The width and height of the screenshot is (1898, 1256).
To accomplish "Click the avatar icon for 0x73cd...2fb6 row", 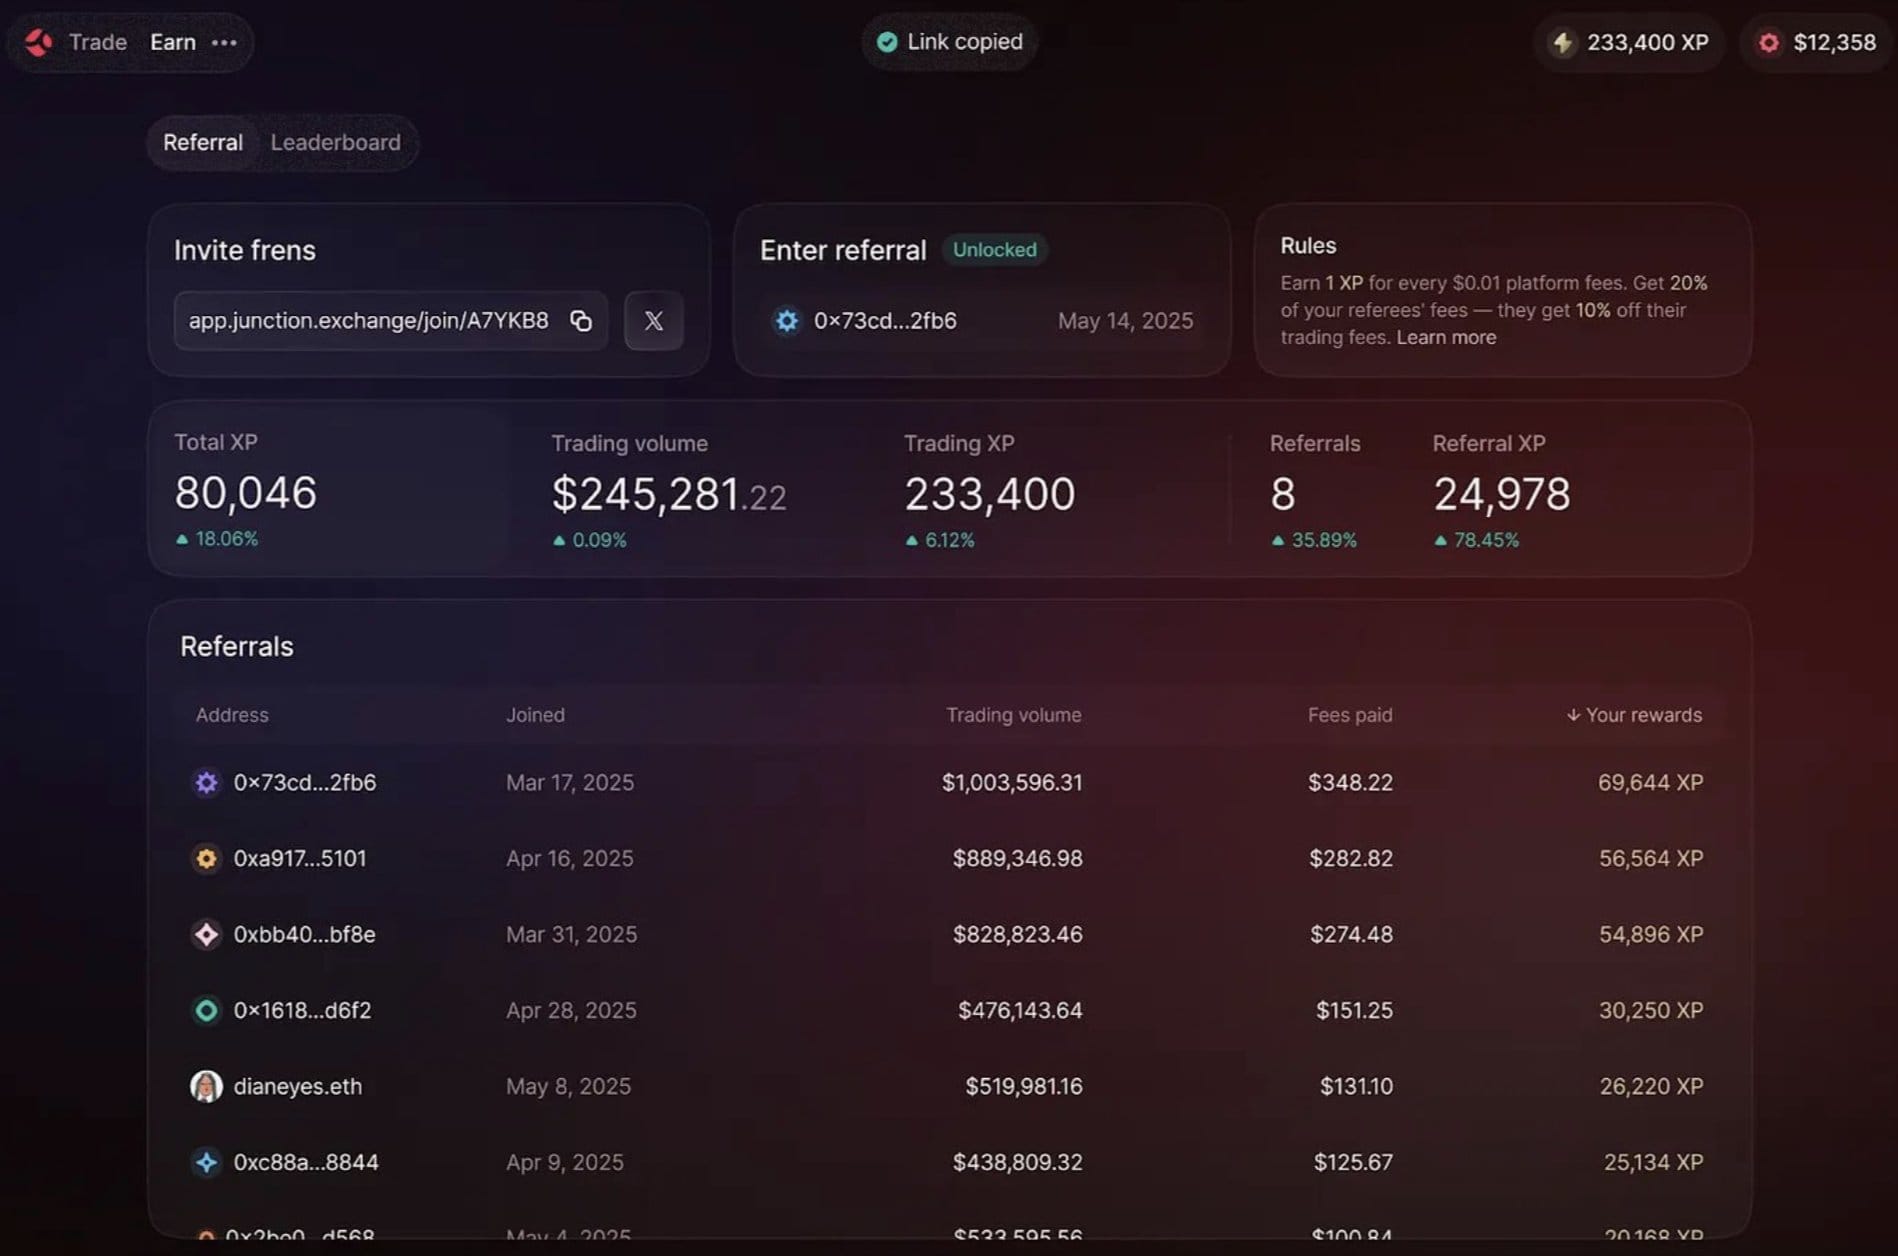I will coord(206,783).
